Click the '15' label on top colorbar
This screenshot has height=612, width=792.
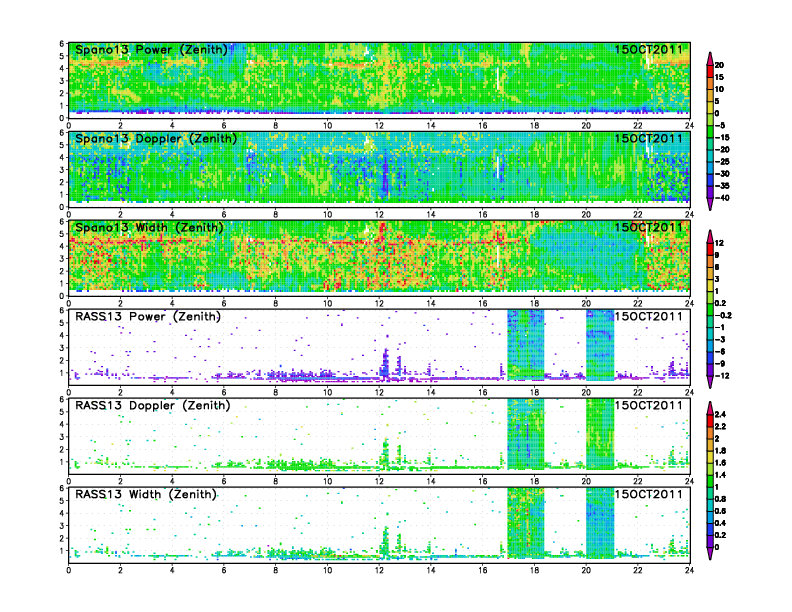tap(720, 77)
